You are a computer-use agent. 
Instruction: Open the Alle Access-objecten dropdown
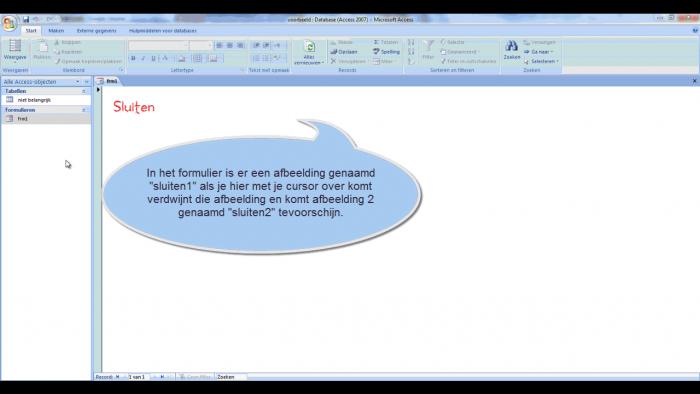click(77, 82)
